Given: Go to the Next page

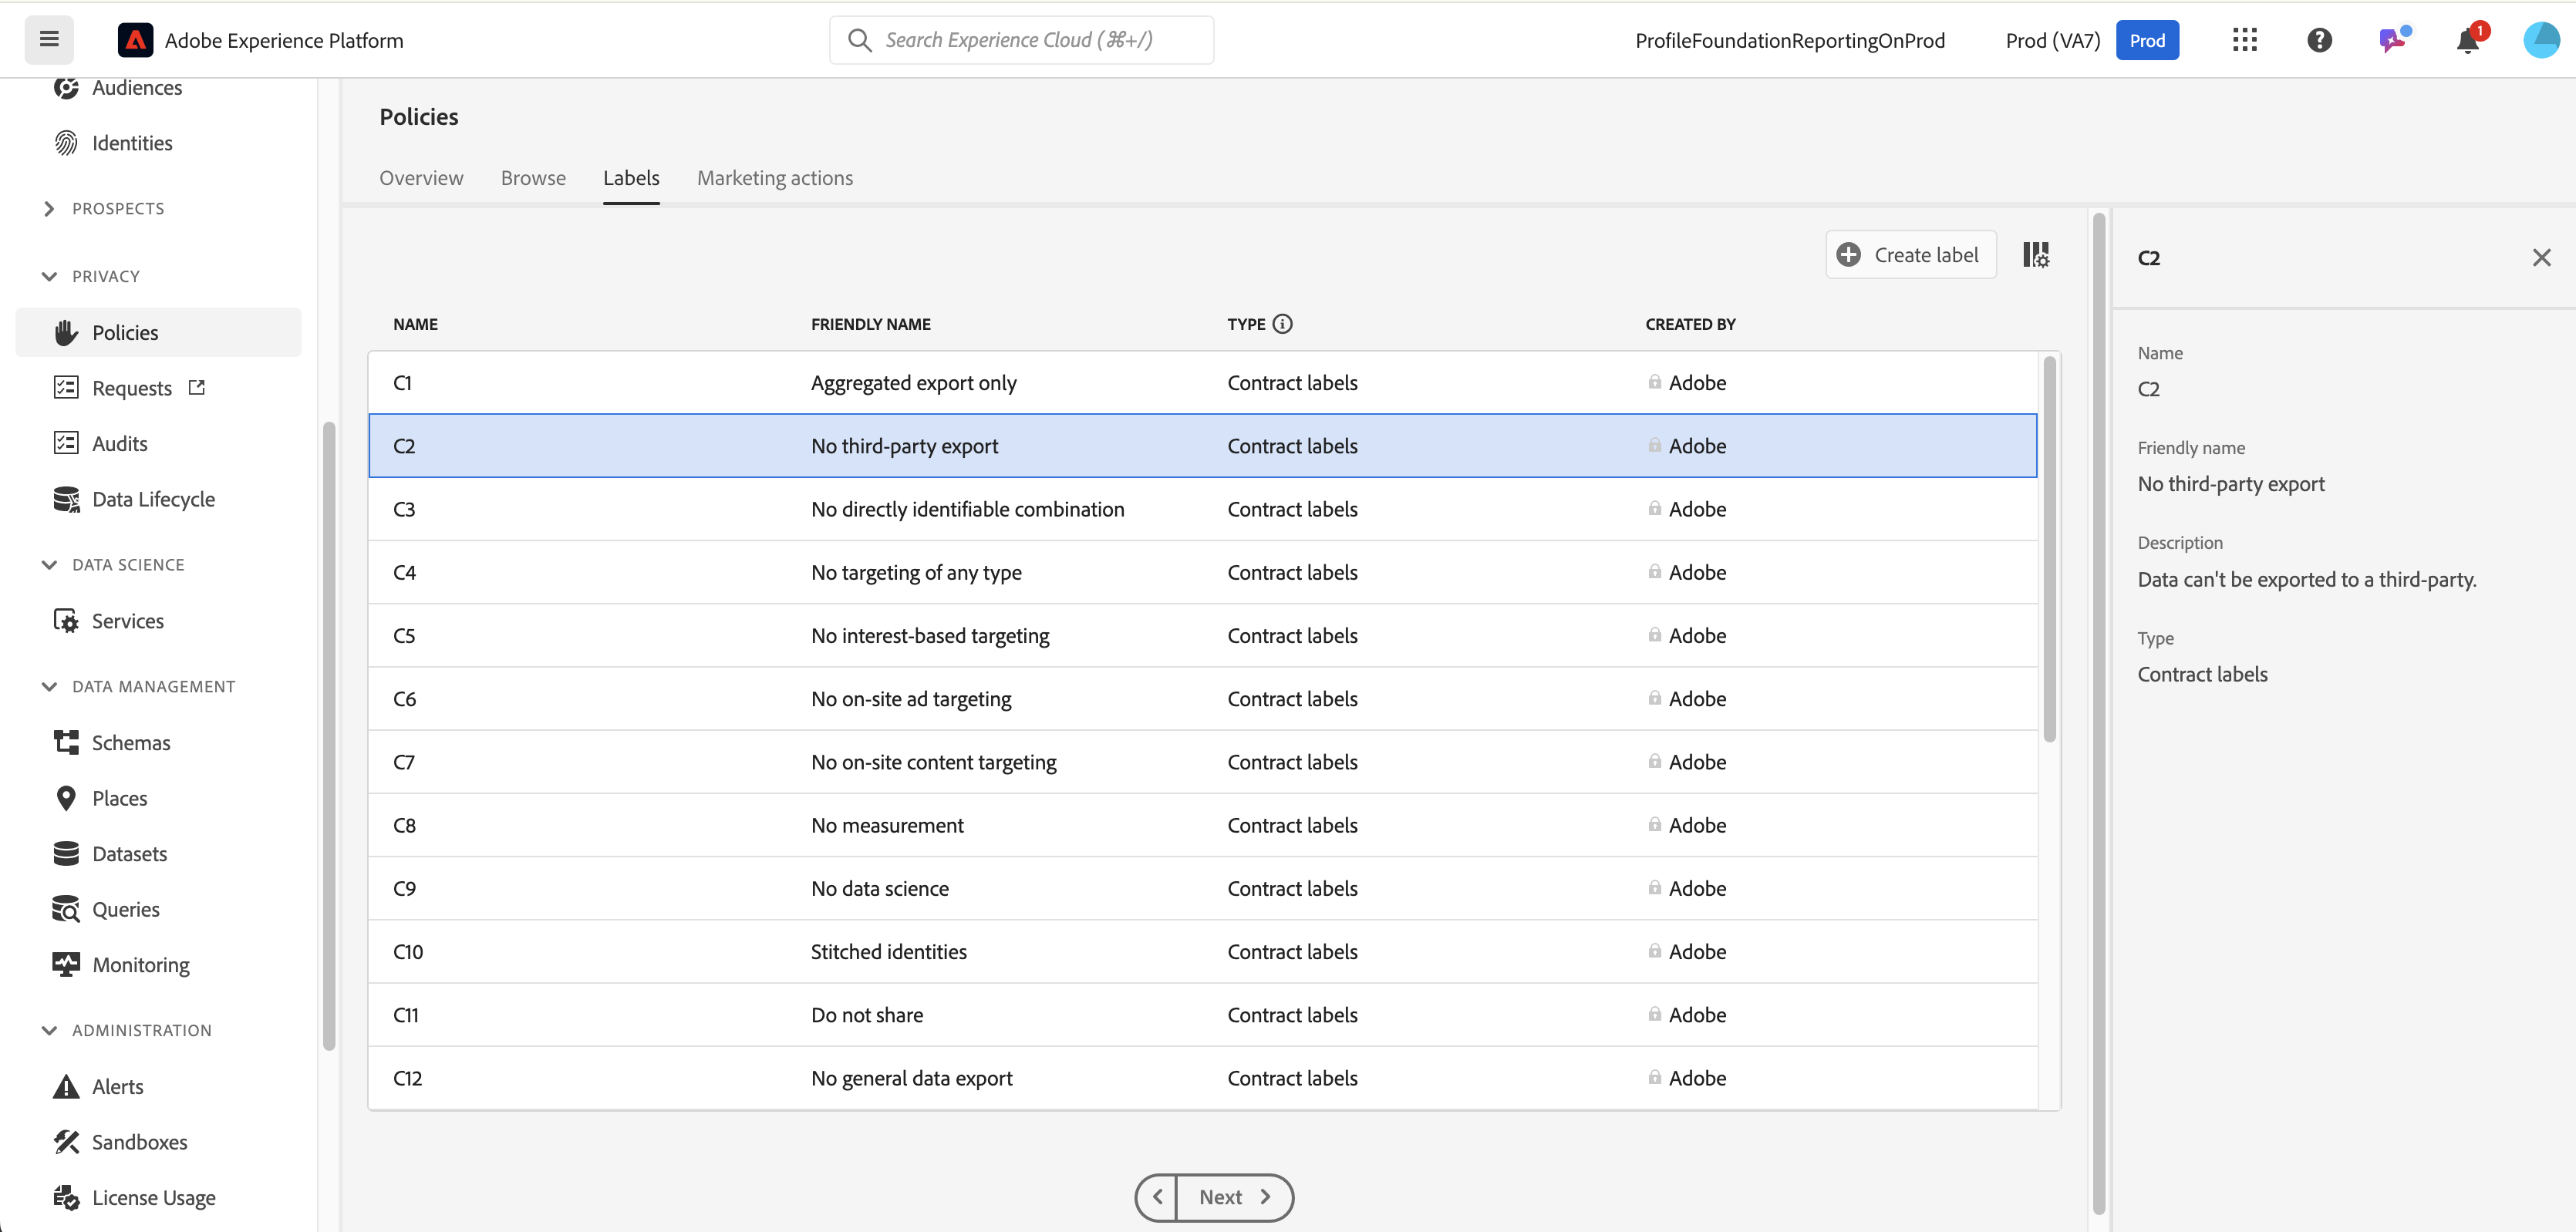Looking at the screenshot, I should click(x=1233, y=1197).
